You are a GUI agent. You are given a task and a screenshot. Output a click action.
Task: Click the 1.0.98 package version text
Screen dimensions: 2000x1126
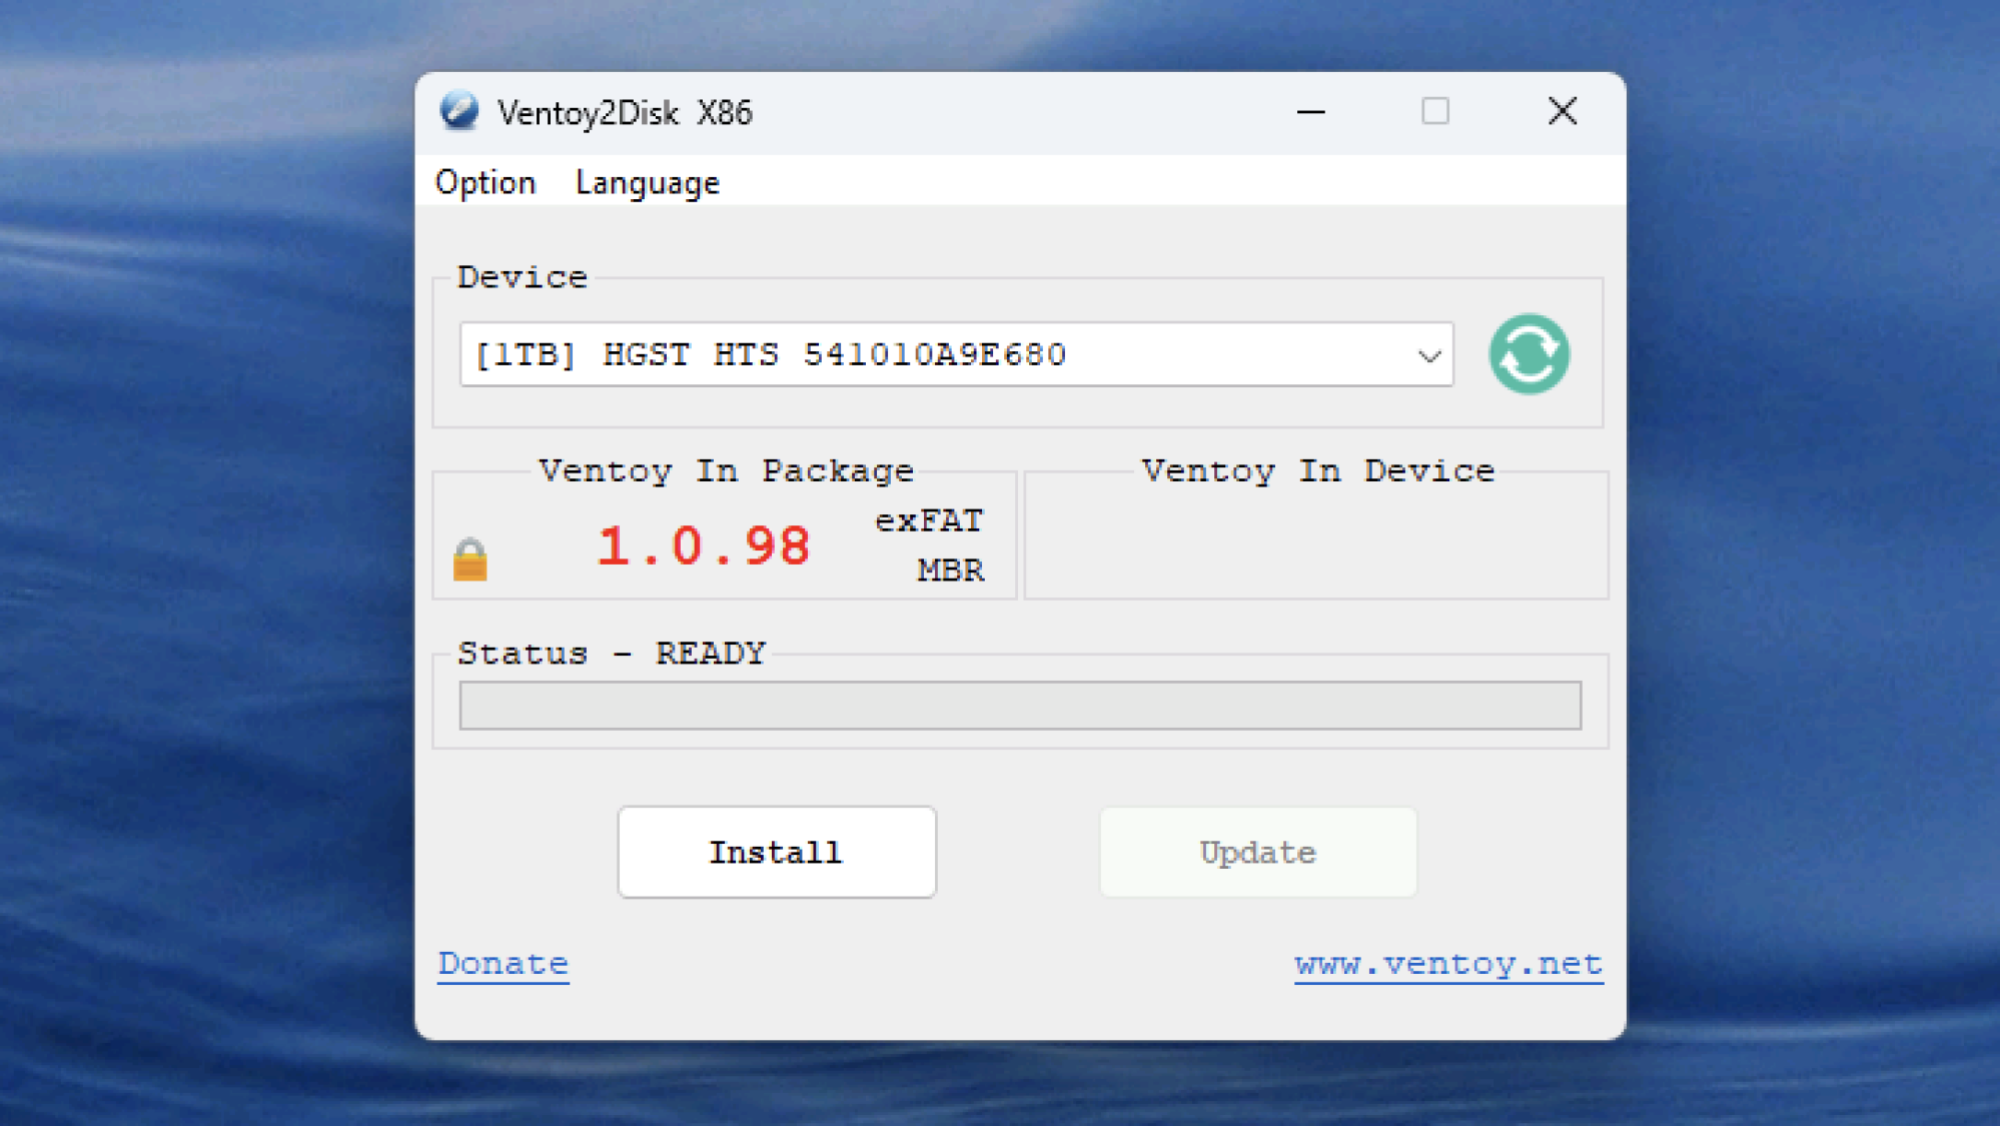[703, 546]
